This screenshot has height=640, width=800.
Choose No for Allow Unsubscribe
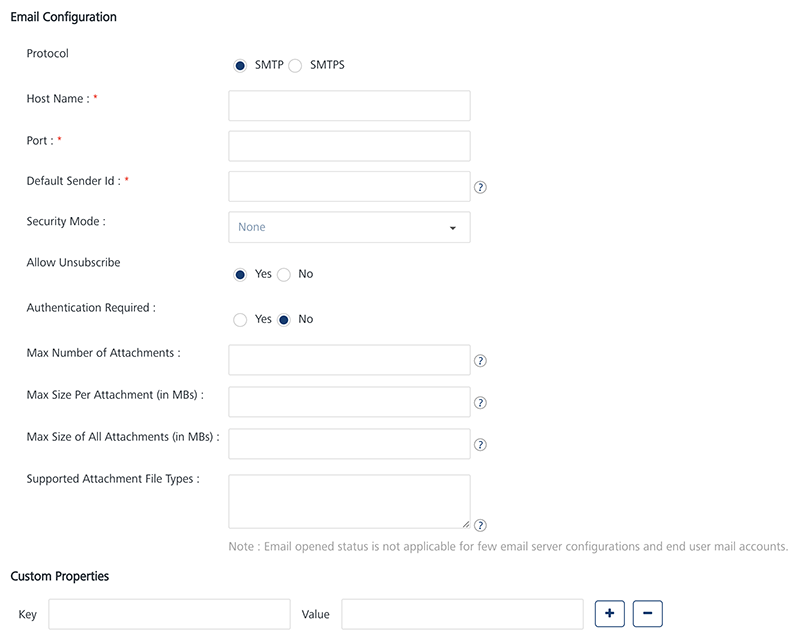(284, 274)
